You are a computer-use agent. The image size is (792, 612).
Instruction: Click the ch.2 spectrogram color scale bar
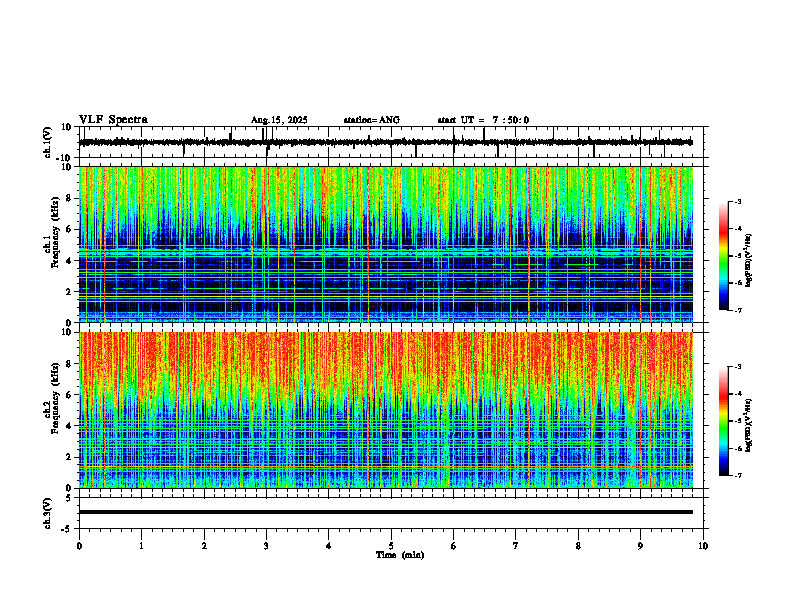point(724,421)
